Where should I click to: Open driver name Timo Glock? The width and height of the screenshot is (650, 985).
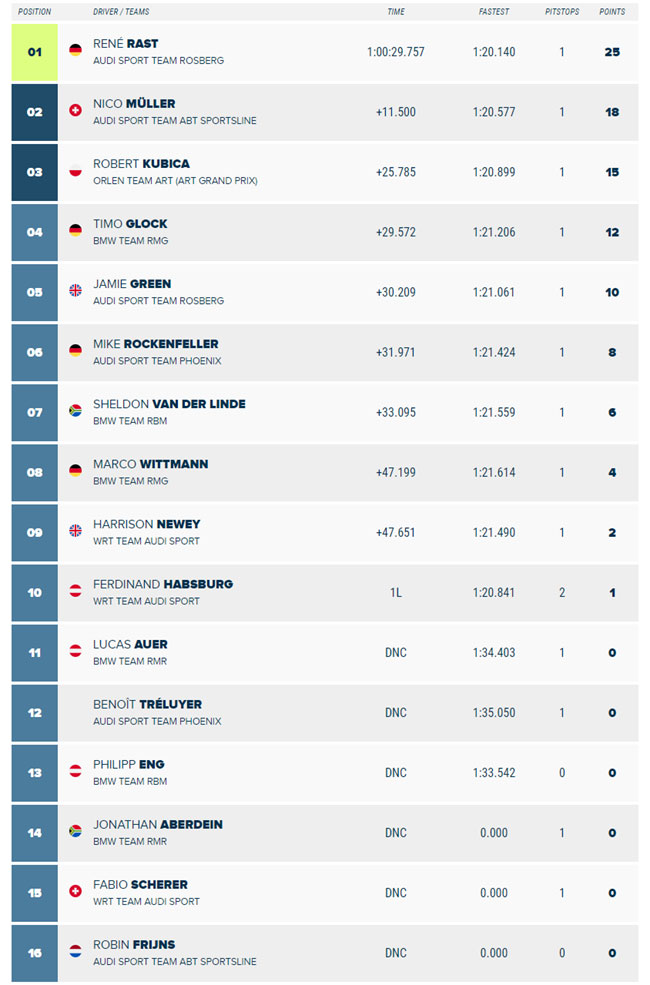[130, 224]
